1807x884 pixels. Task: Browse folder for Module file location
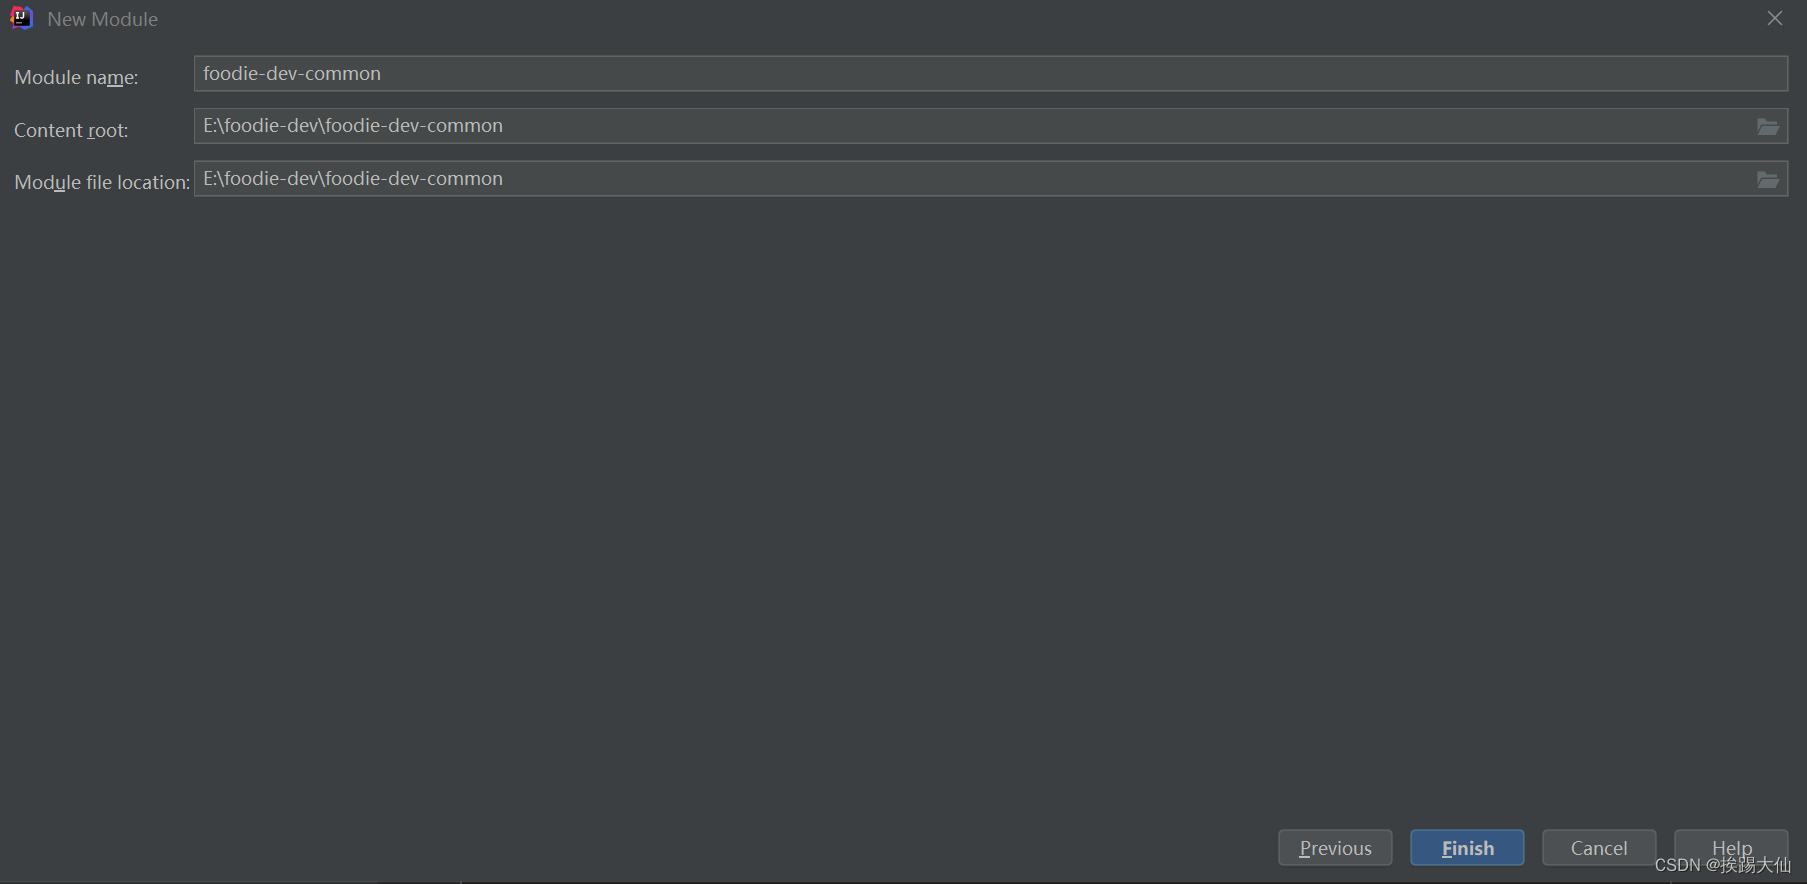tap(1768, 180)
